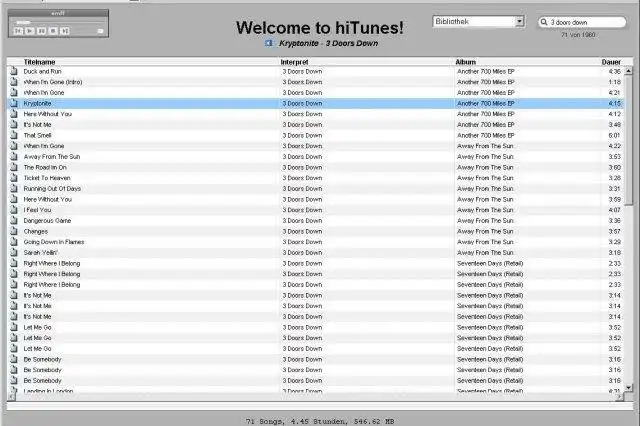Click the '71 von 1980' result count
The image size is (640, 426).
[x=578, y=35]
